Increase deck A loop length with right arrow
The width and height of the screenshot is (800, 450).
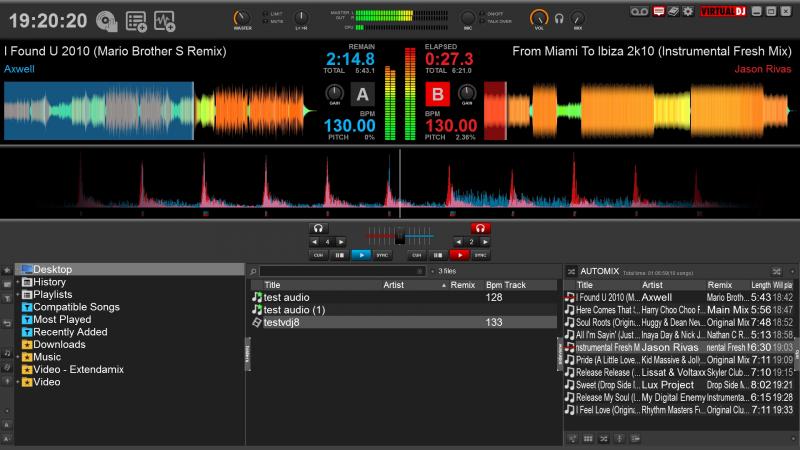point(342,242)
